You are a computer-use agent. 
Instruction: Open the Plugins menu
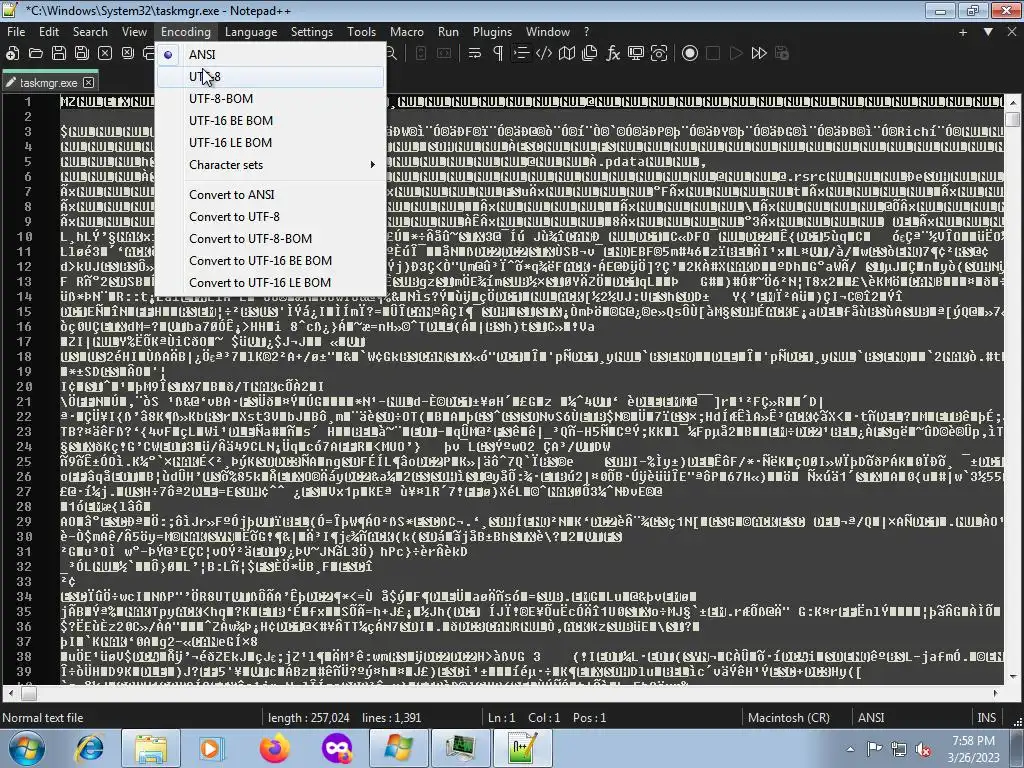coord(492,32)
